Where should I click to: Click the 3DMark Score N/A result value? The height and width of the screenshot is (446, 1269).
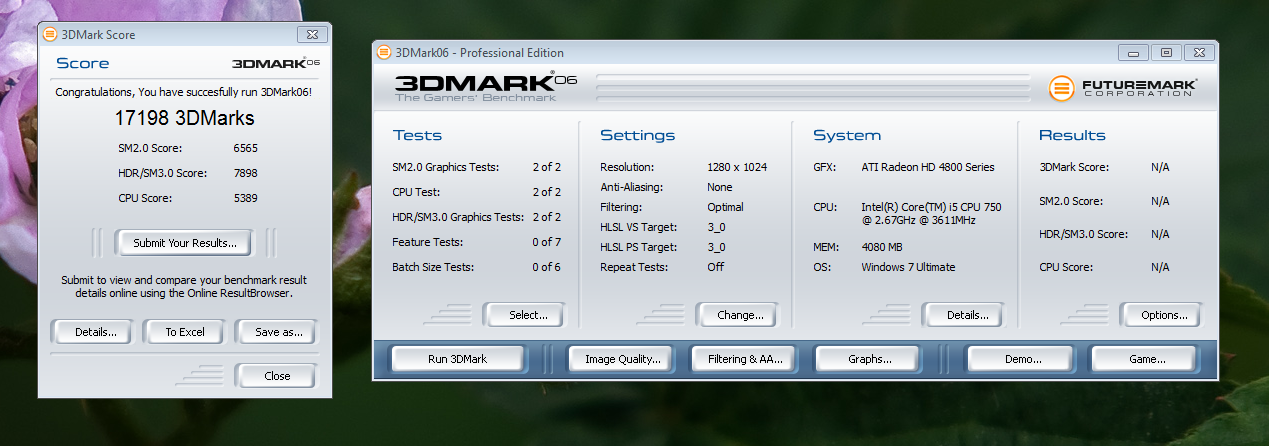coord(1160,167)
